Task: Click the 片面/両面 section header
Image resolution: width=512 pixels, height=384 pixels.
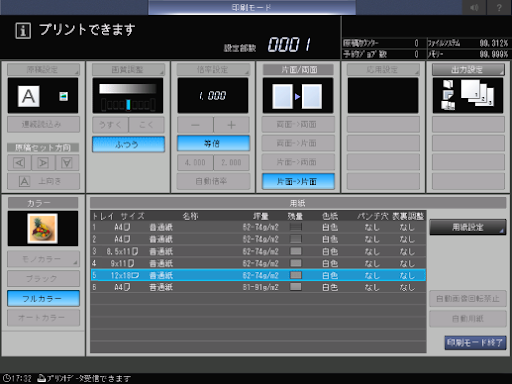Action: [x=298, y=70]
